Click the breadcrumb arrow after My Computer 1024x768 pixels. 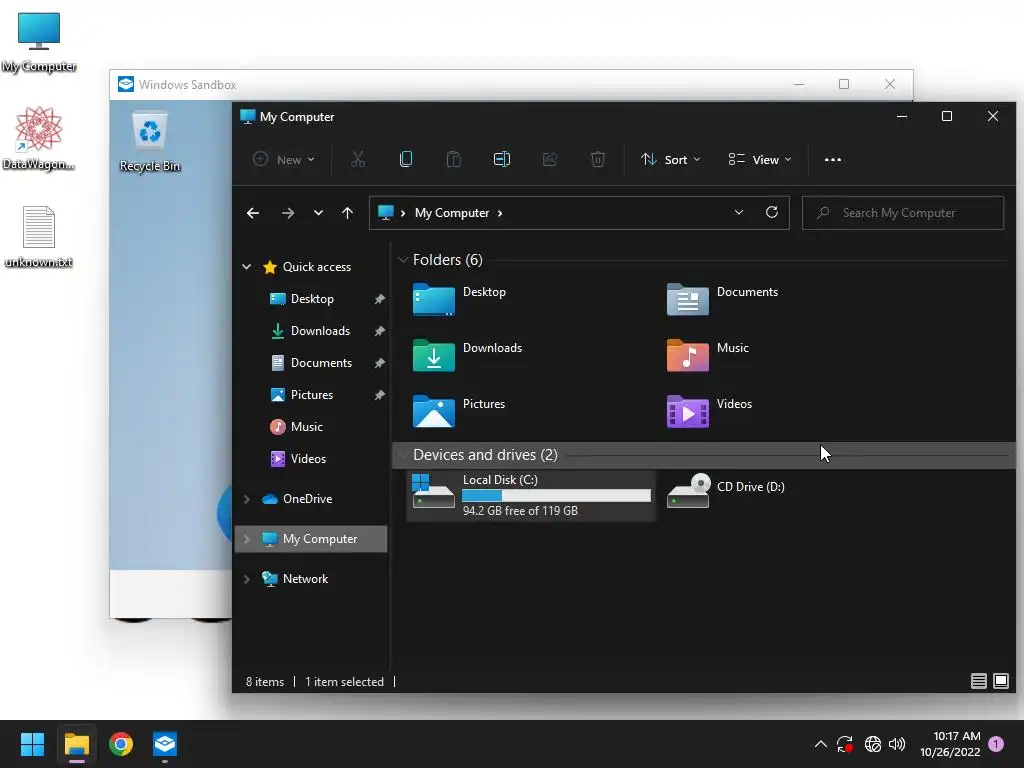click(500, 213)
